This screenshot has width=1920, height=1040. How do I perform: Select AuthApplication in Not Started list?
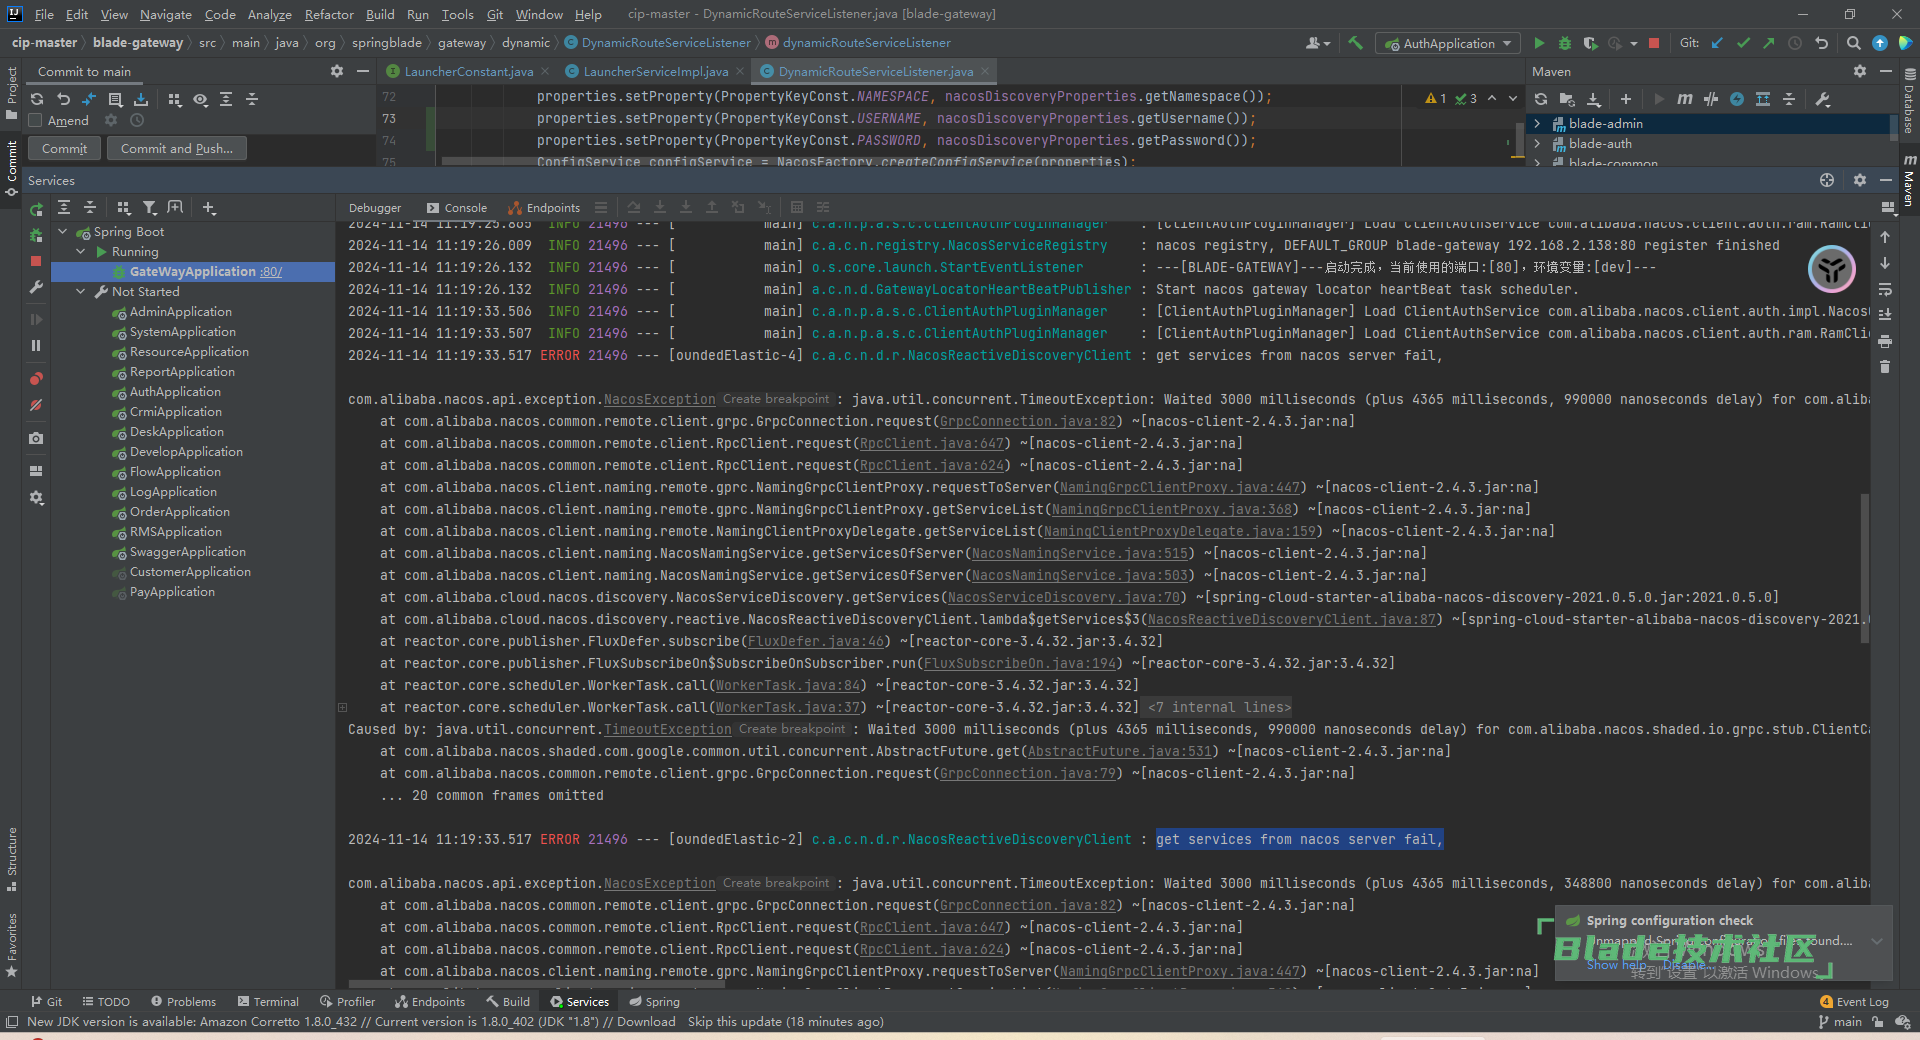click(x=175, y=392)
